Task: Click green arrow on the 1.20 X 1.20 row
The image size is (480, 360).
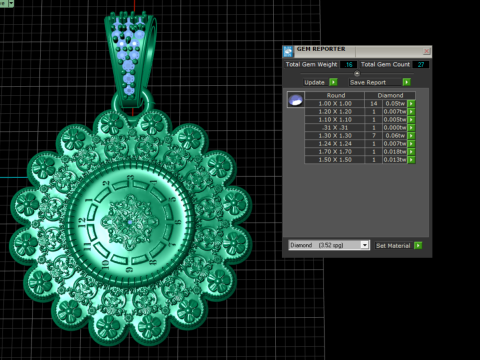Action: pyautogui.click(x=411, y=112)
